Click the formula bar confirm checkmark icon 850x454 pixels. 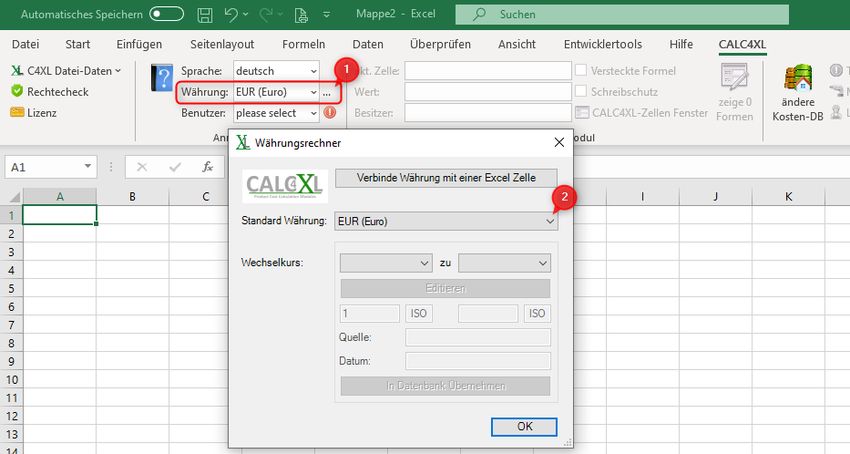point(175,167)
